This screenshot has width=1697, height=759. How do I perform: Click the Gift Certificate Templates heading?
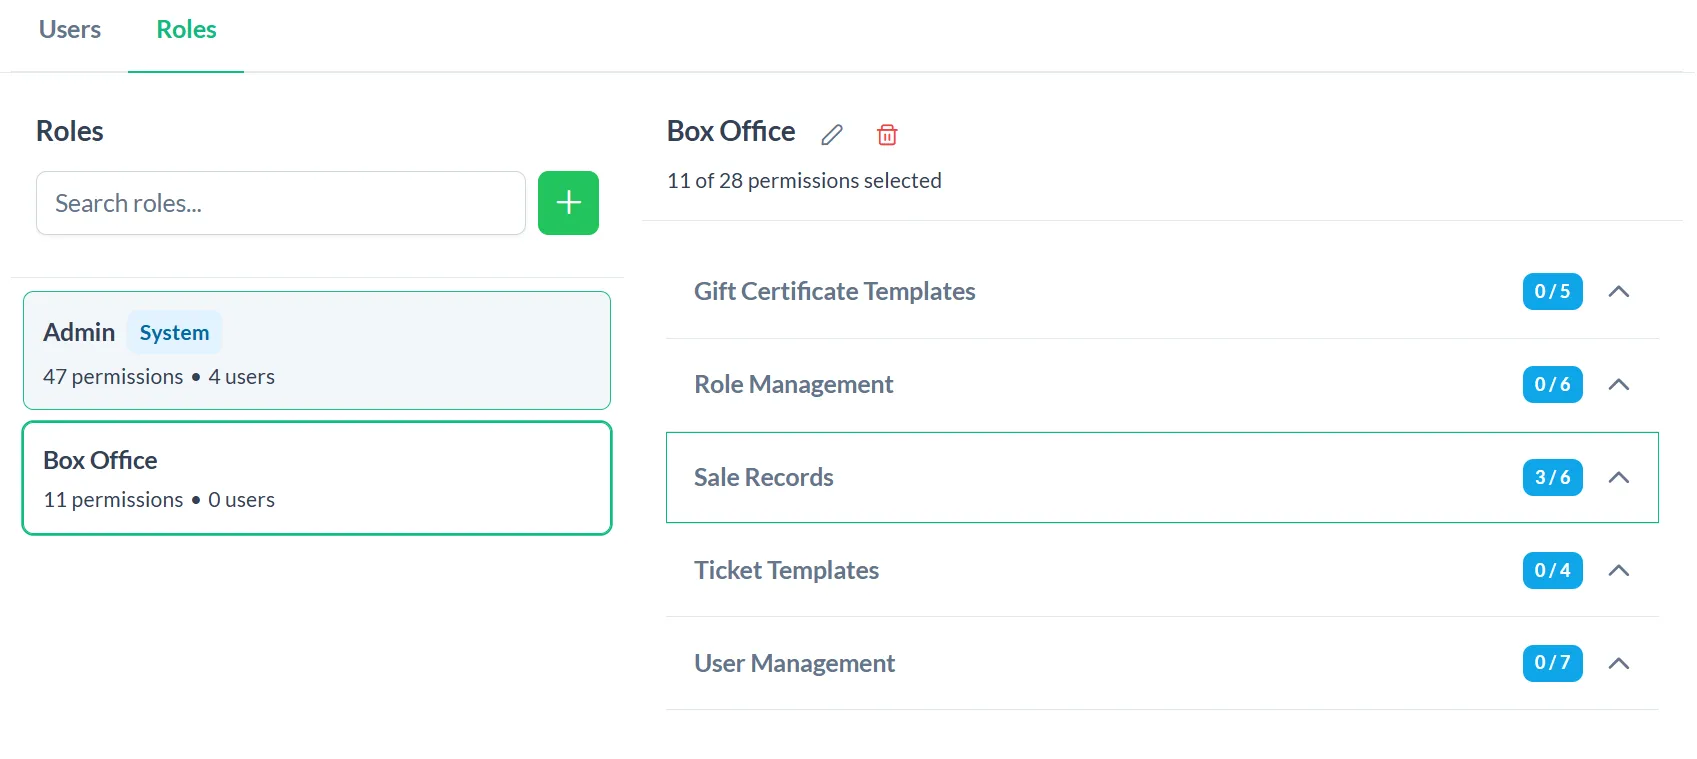(835, 291)
